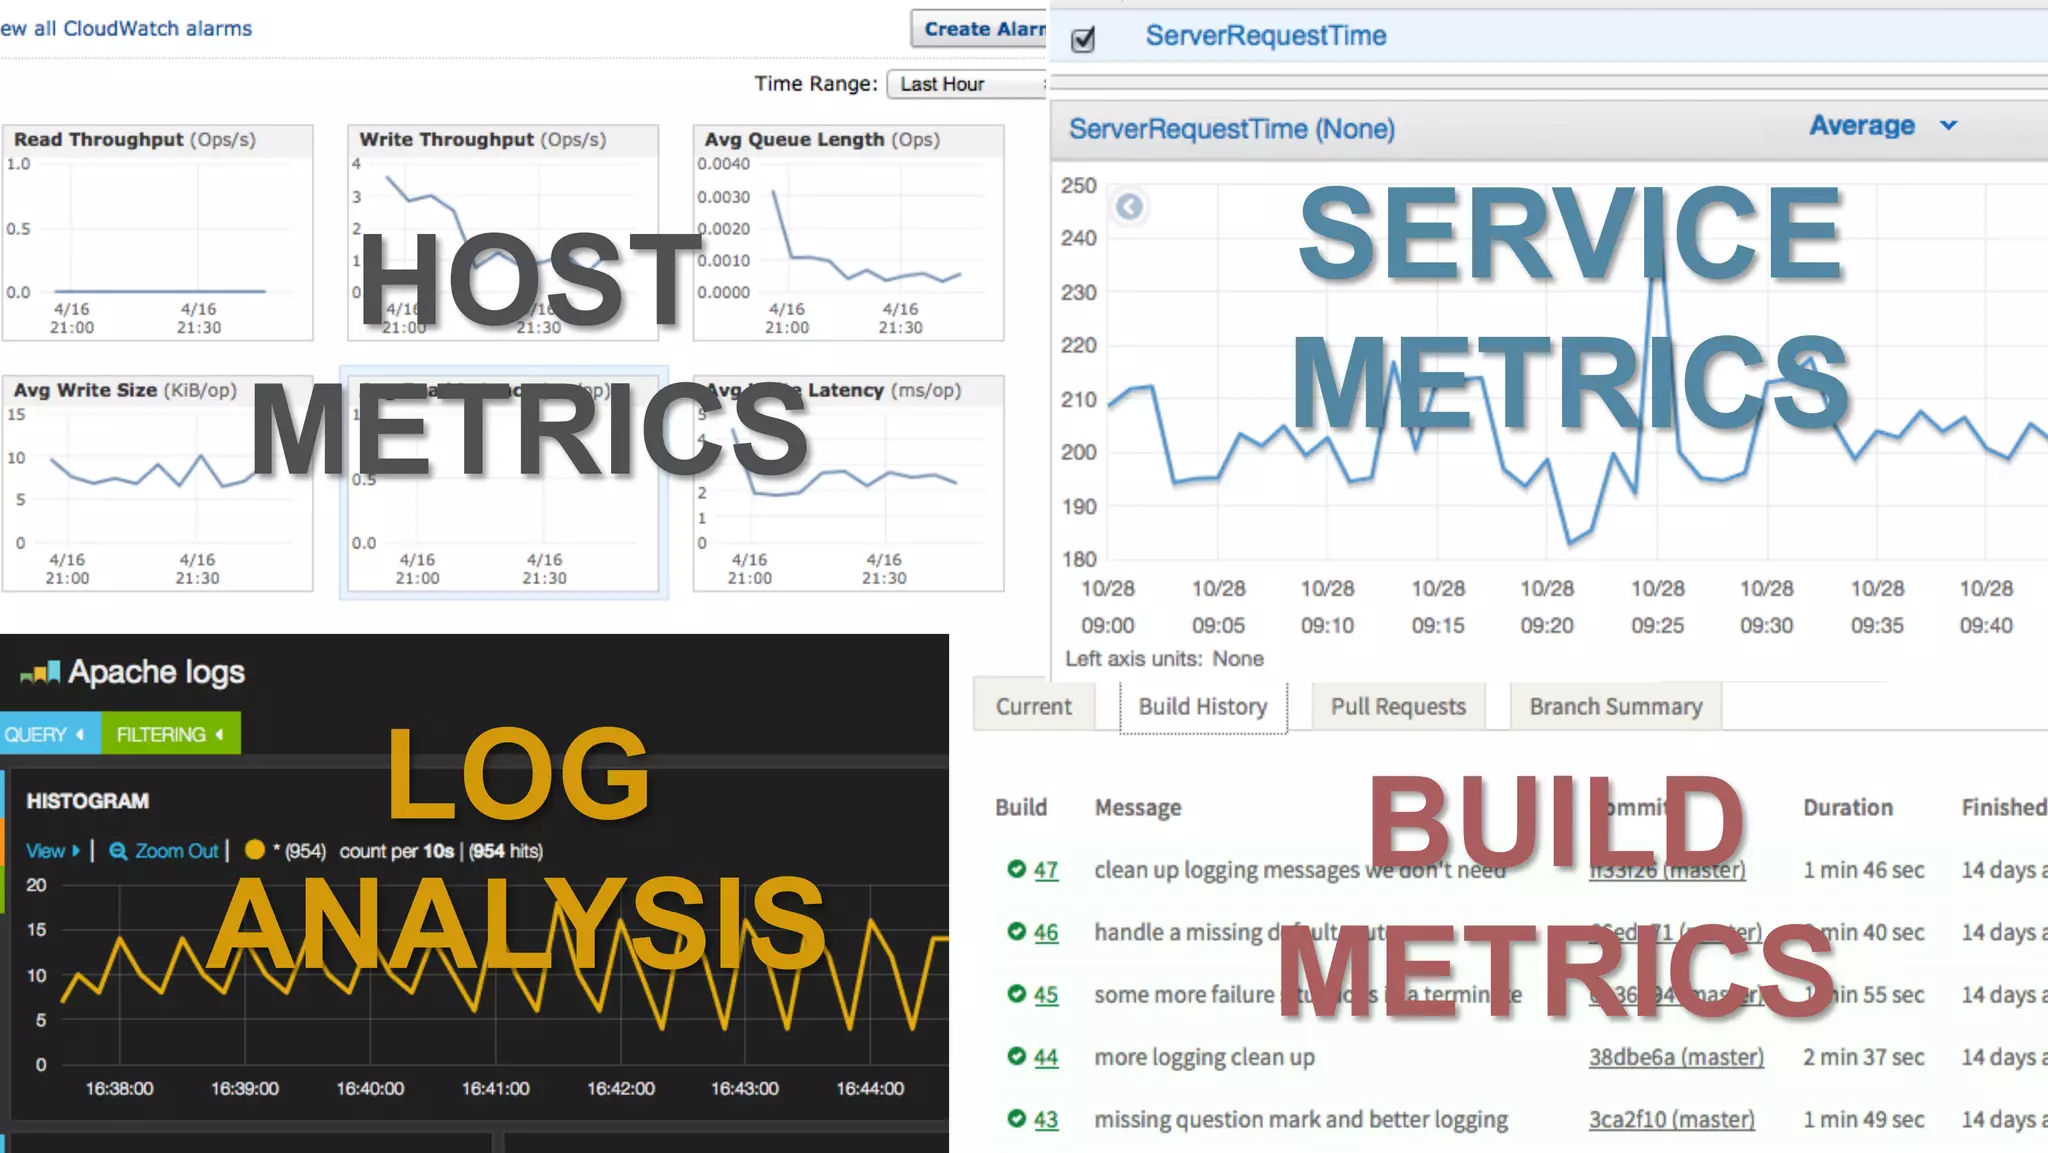
Task: Click the '1 min 49 sec' duration
Action: pos(1864,1120)
